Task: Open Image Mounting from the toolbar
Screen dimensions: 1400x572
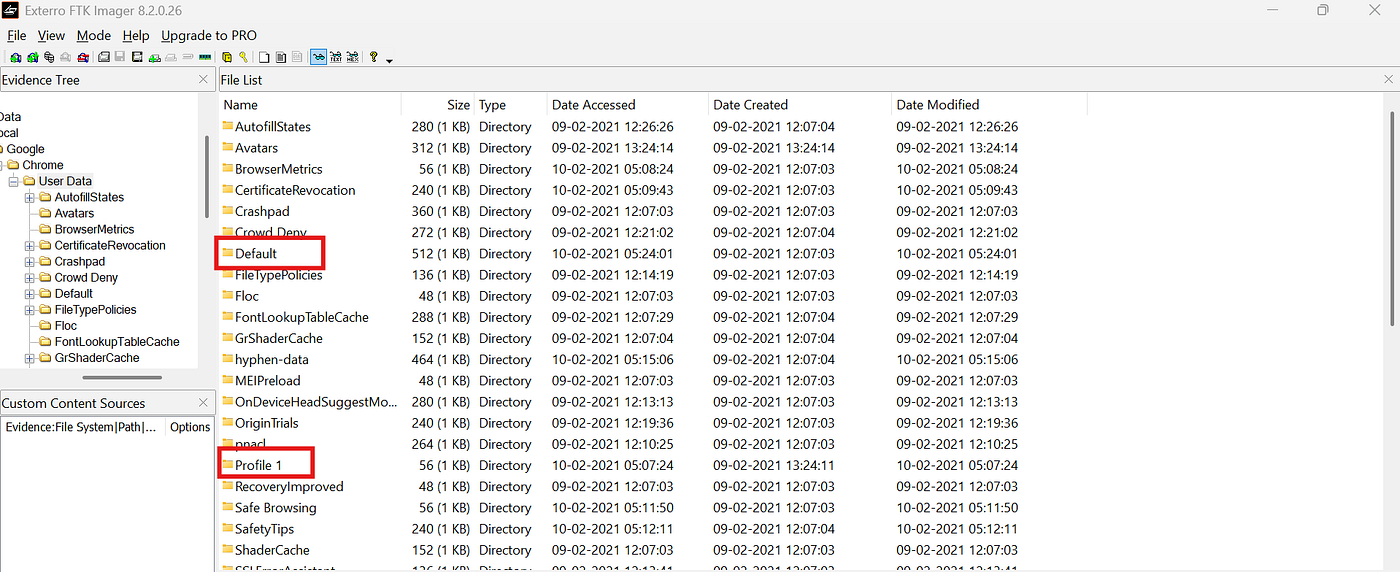Action: tap(49, 57)
